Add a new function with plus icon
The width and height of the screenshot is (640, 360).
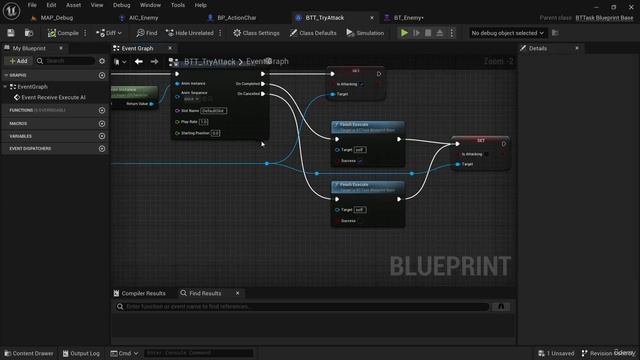[x=102, y=110]
